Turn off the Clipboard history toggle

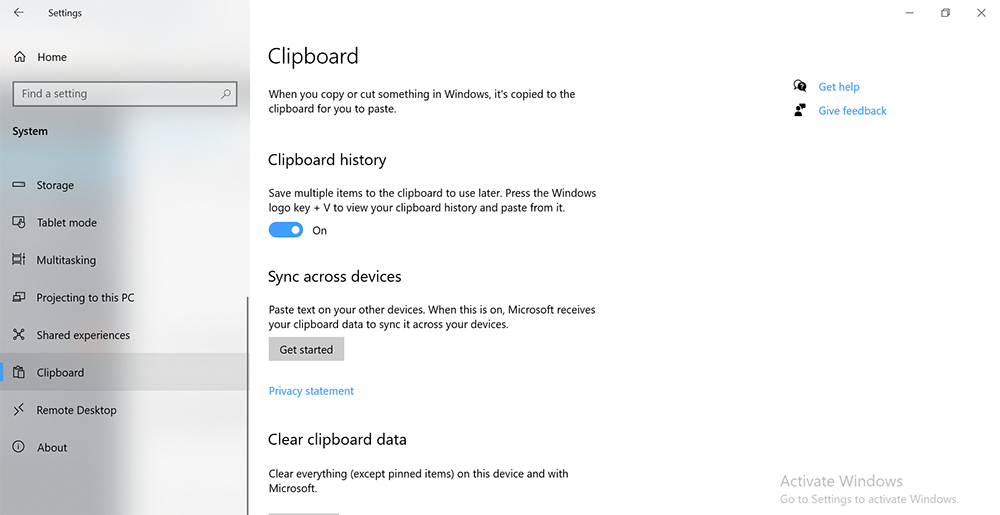pyautogui.click(x=286, y=230)
